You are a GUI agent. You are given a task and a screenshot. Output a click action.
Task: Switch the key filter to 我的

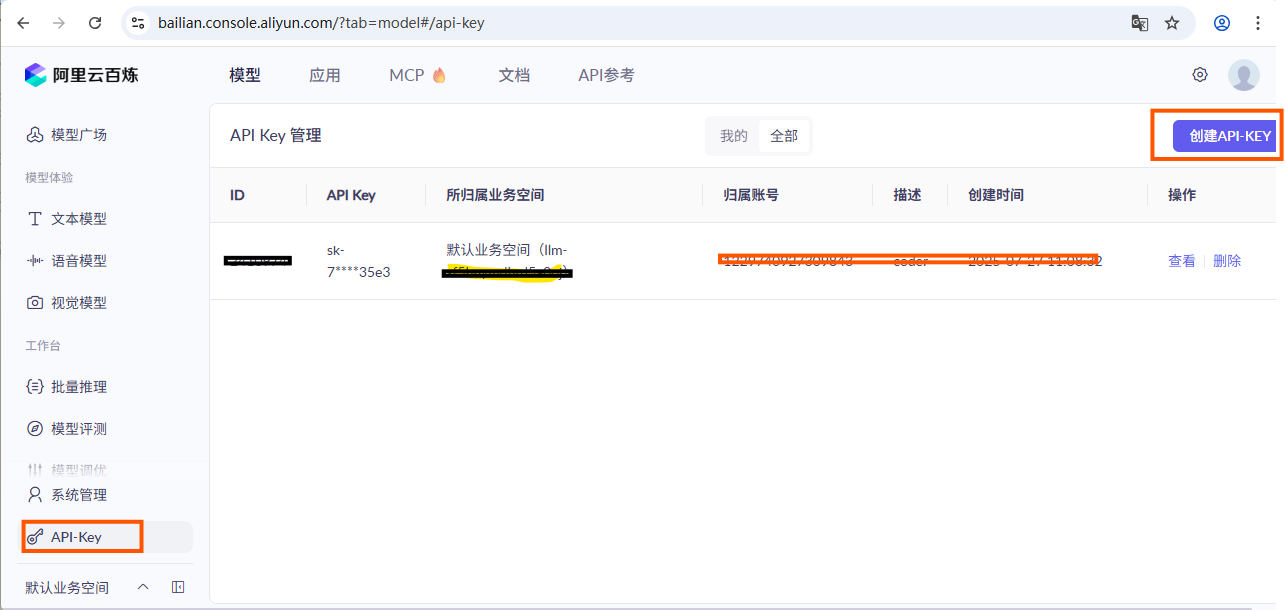point(733,136)
